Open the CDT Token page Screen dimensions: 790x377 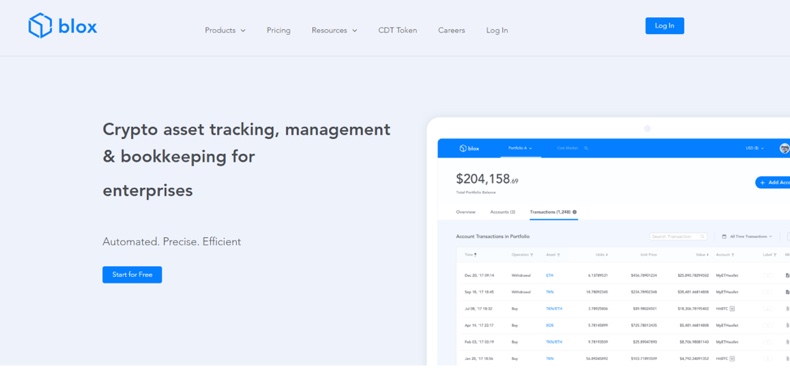pos(398,30)
